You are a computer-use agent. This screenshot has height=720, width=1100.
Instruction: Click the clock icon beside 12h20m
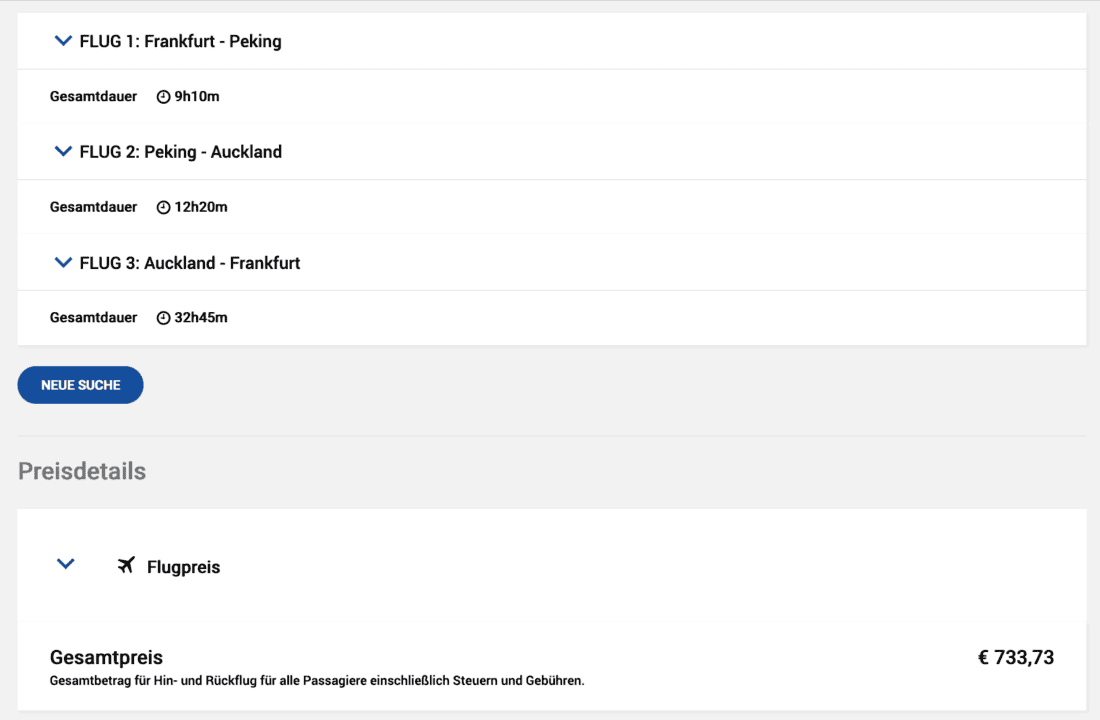click(x=164, y=208)
